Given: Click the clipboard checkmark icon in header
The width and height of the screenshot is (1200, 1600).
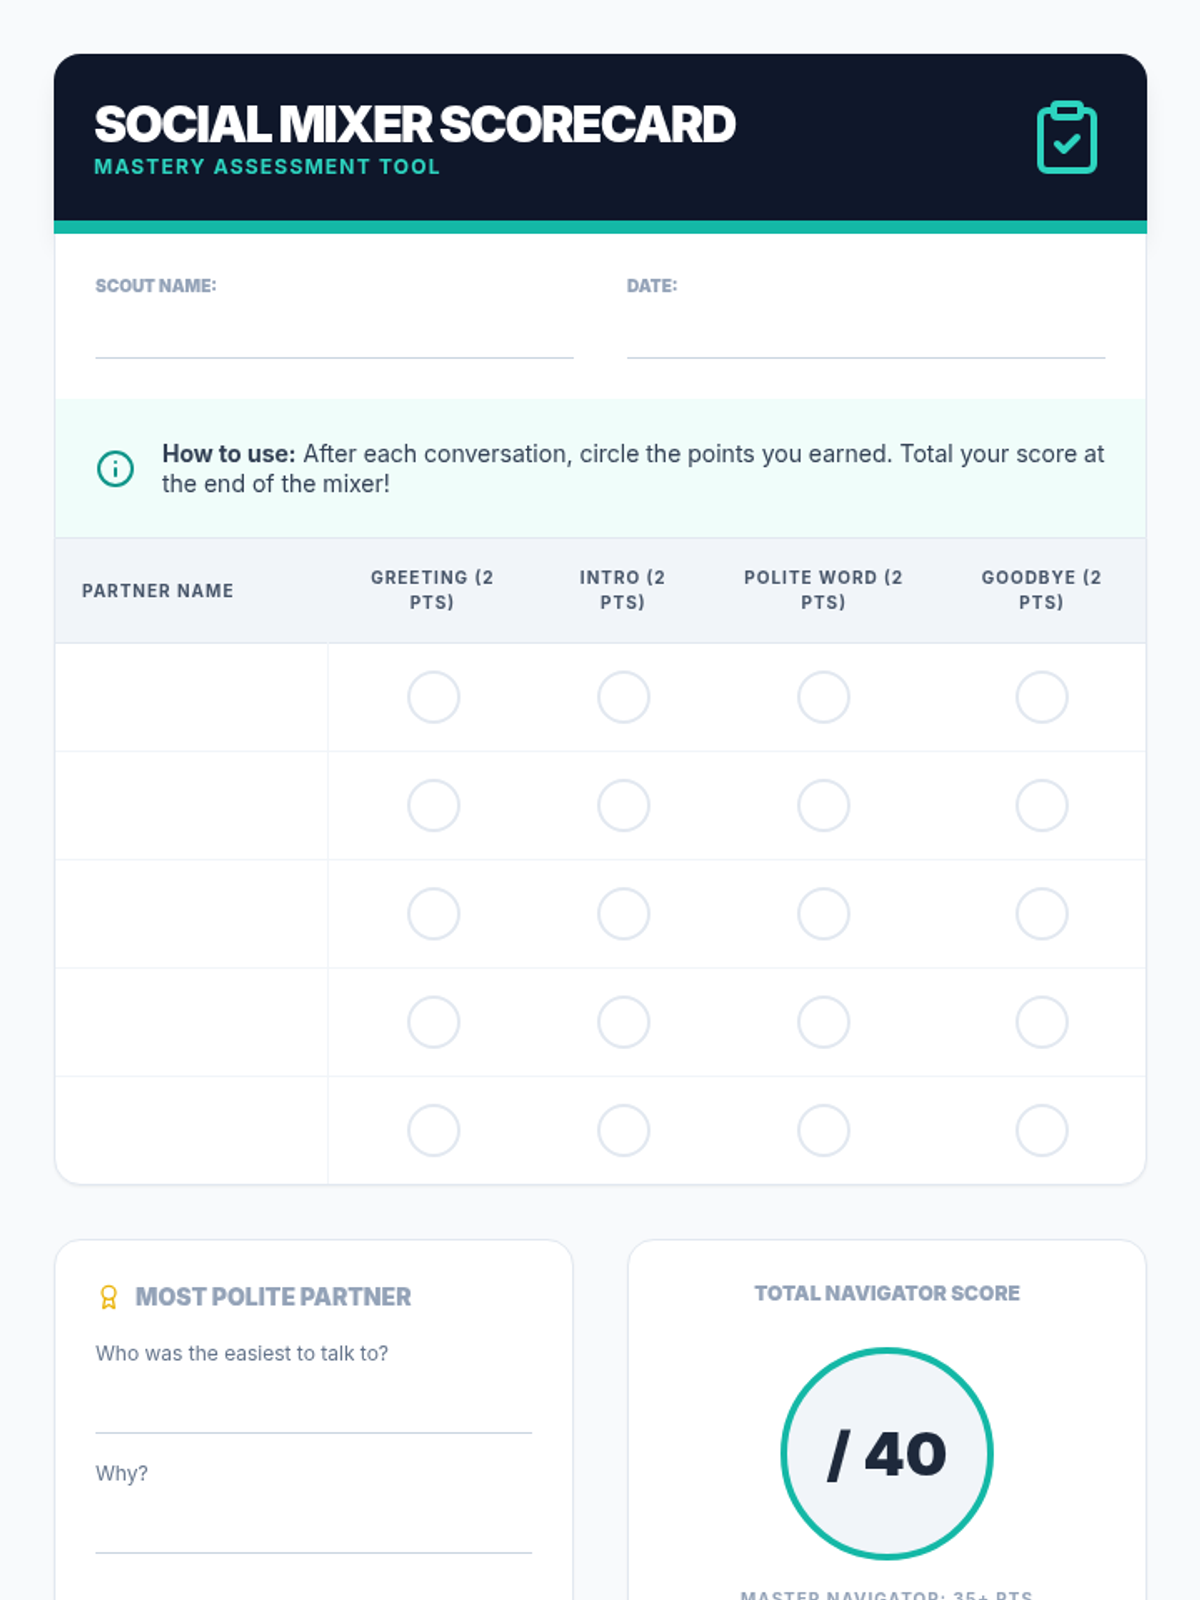Looking at the screenshot, I should 1066,137.
